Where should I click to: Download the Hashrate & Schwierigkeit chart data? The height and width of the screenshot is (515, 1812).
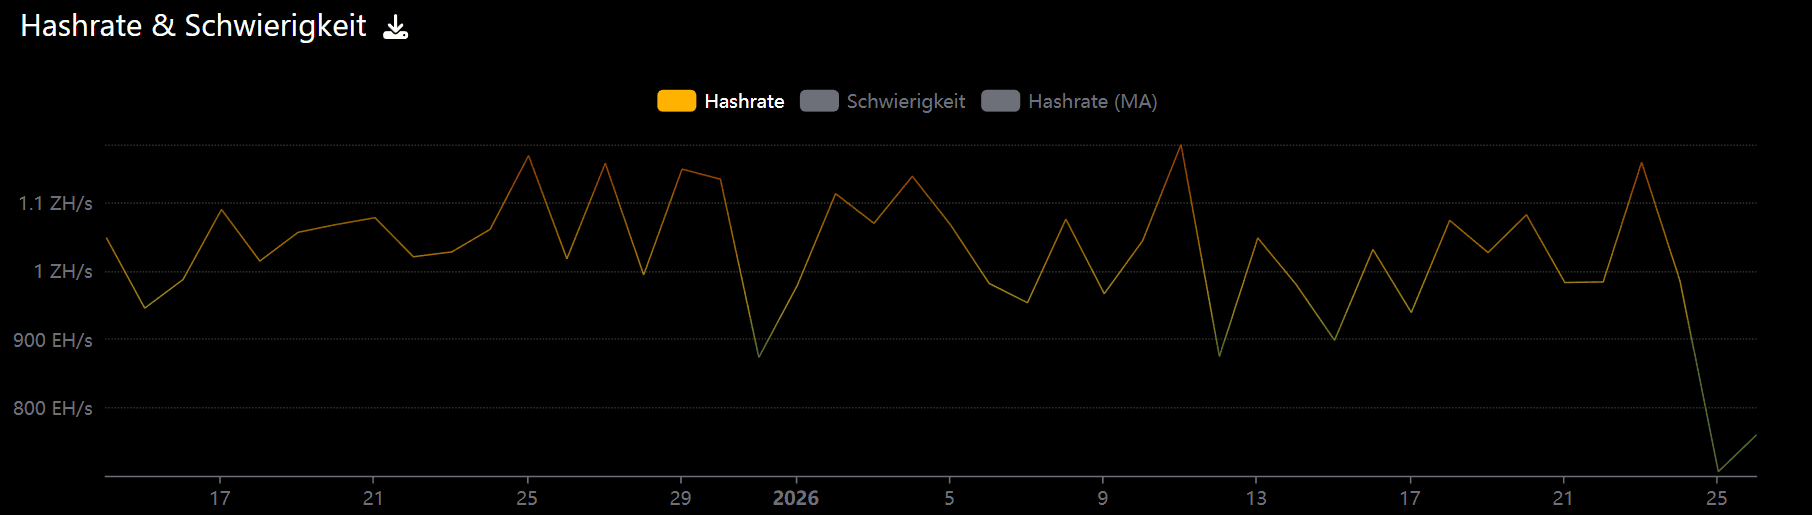coord(396,27)
